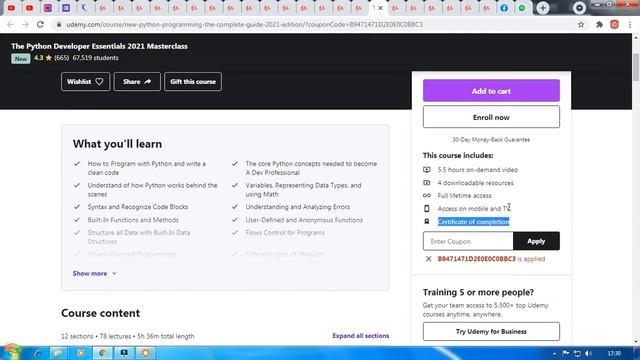Click the network tray icon
The height and width of the screenshot is (360, 640).
tap(577, 353)
